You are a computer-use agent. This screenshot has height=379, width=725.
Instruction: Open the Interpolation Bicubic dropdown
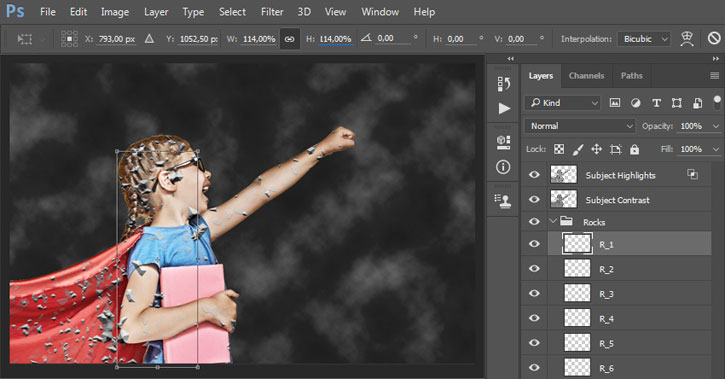pyautogui.click(x=644, y=39)
